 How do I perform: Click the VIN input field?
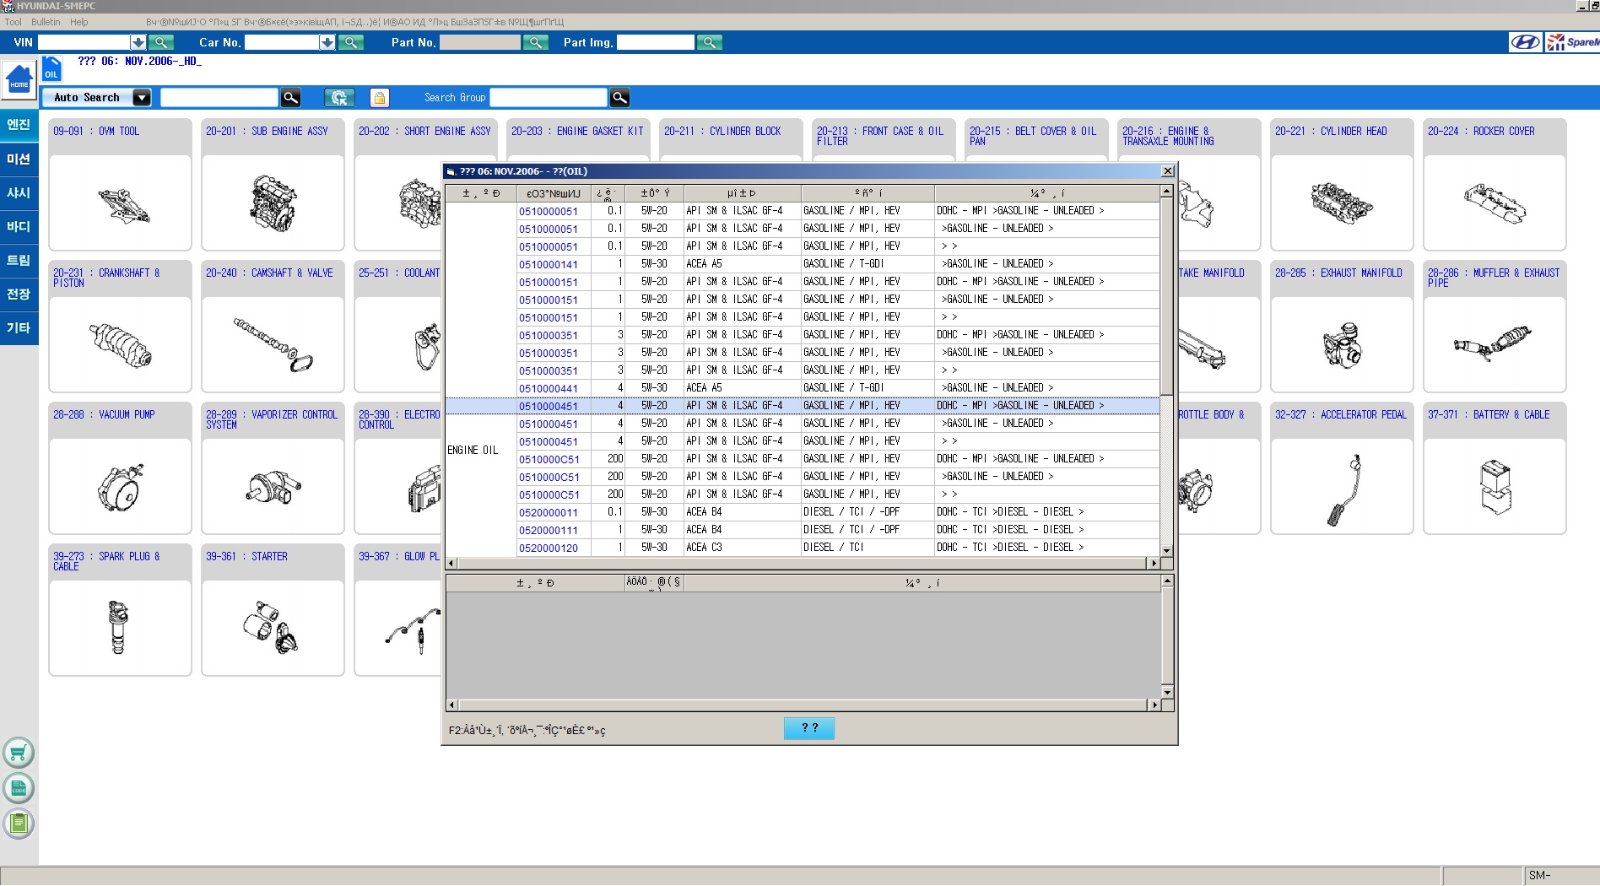84,42
